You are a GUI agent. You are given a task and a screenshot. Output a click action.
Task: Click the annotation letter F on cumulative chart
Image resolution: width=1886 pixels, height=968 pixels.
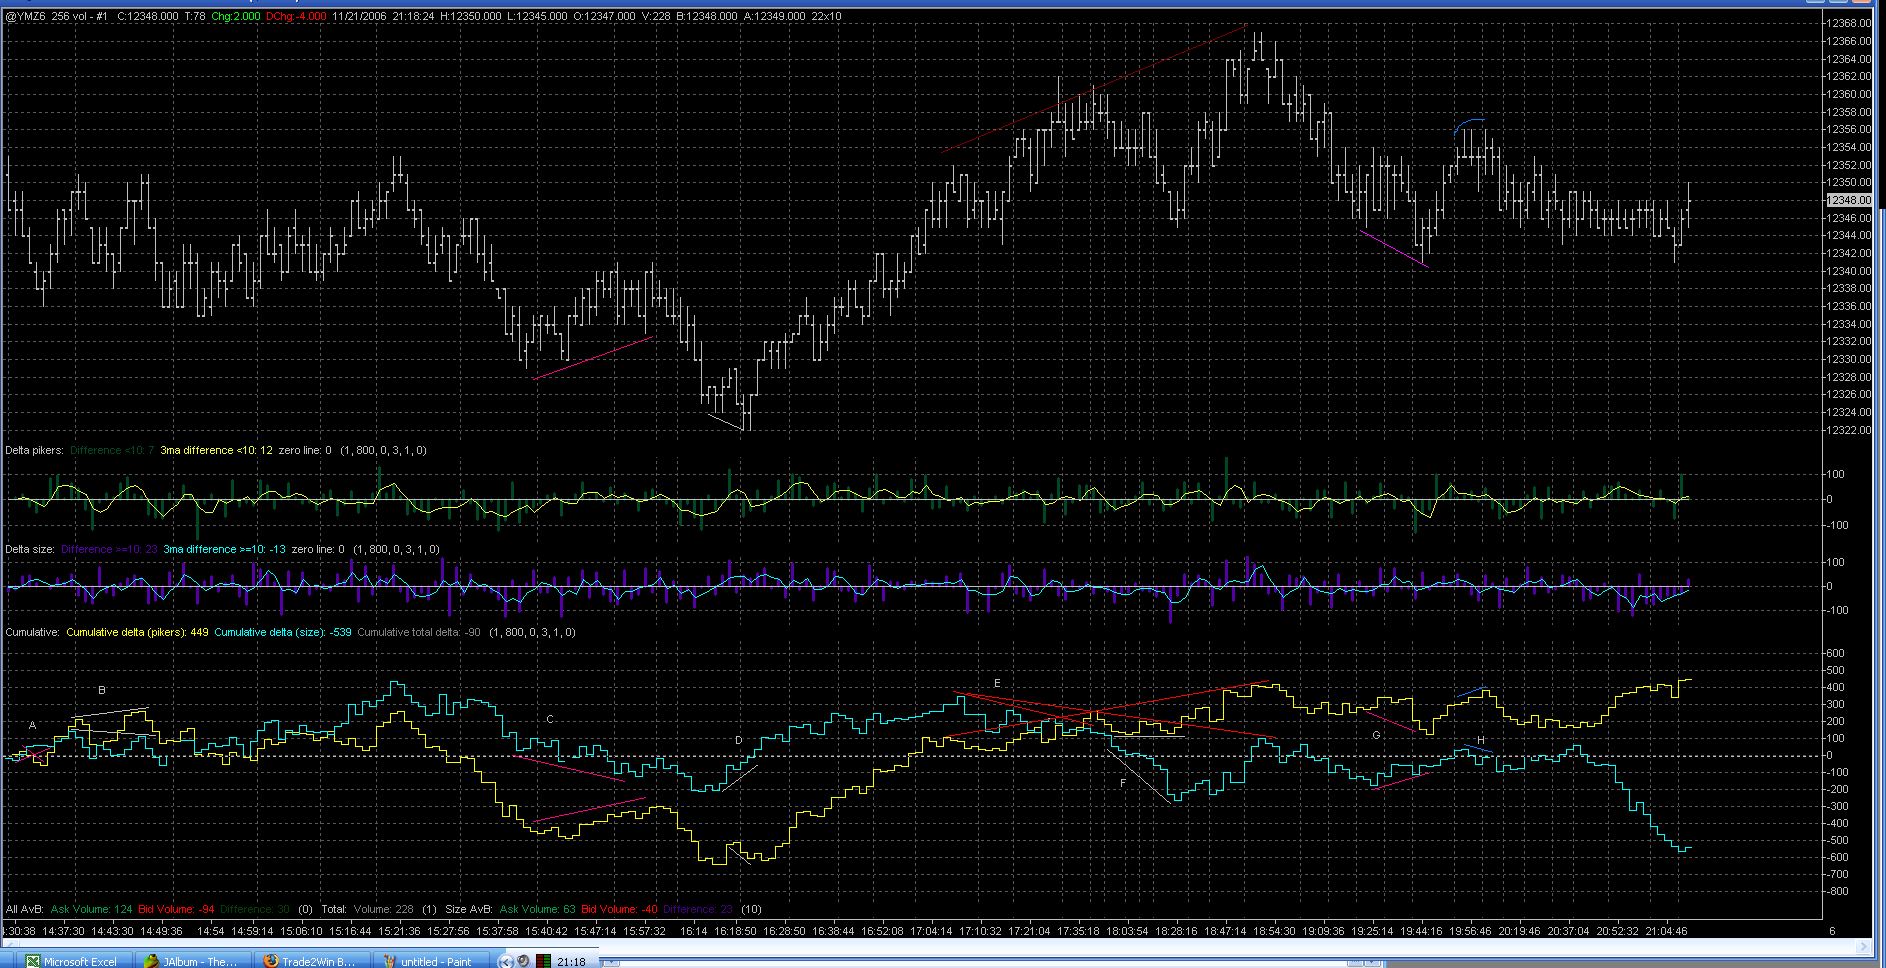click(1123, 783)
